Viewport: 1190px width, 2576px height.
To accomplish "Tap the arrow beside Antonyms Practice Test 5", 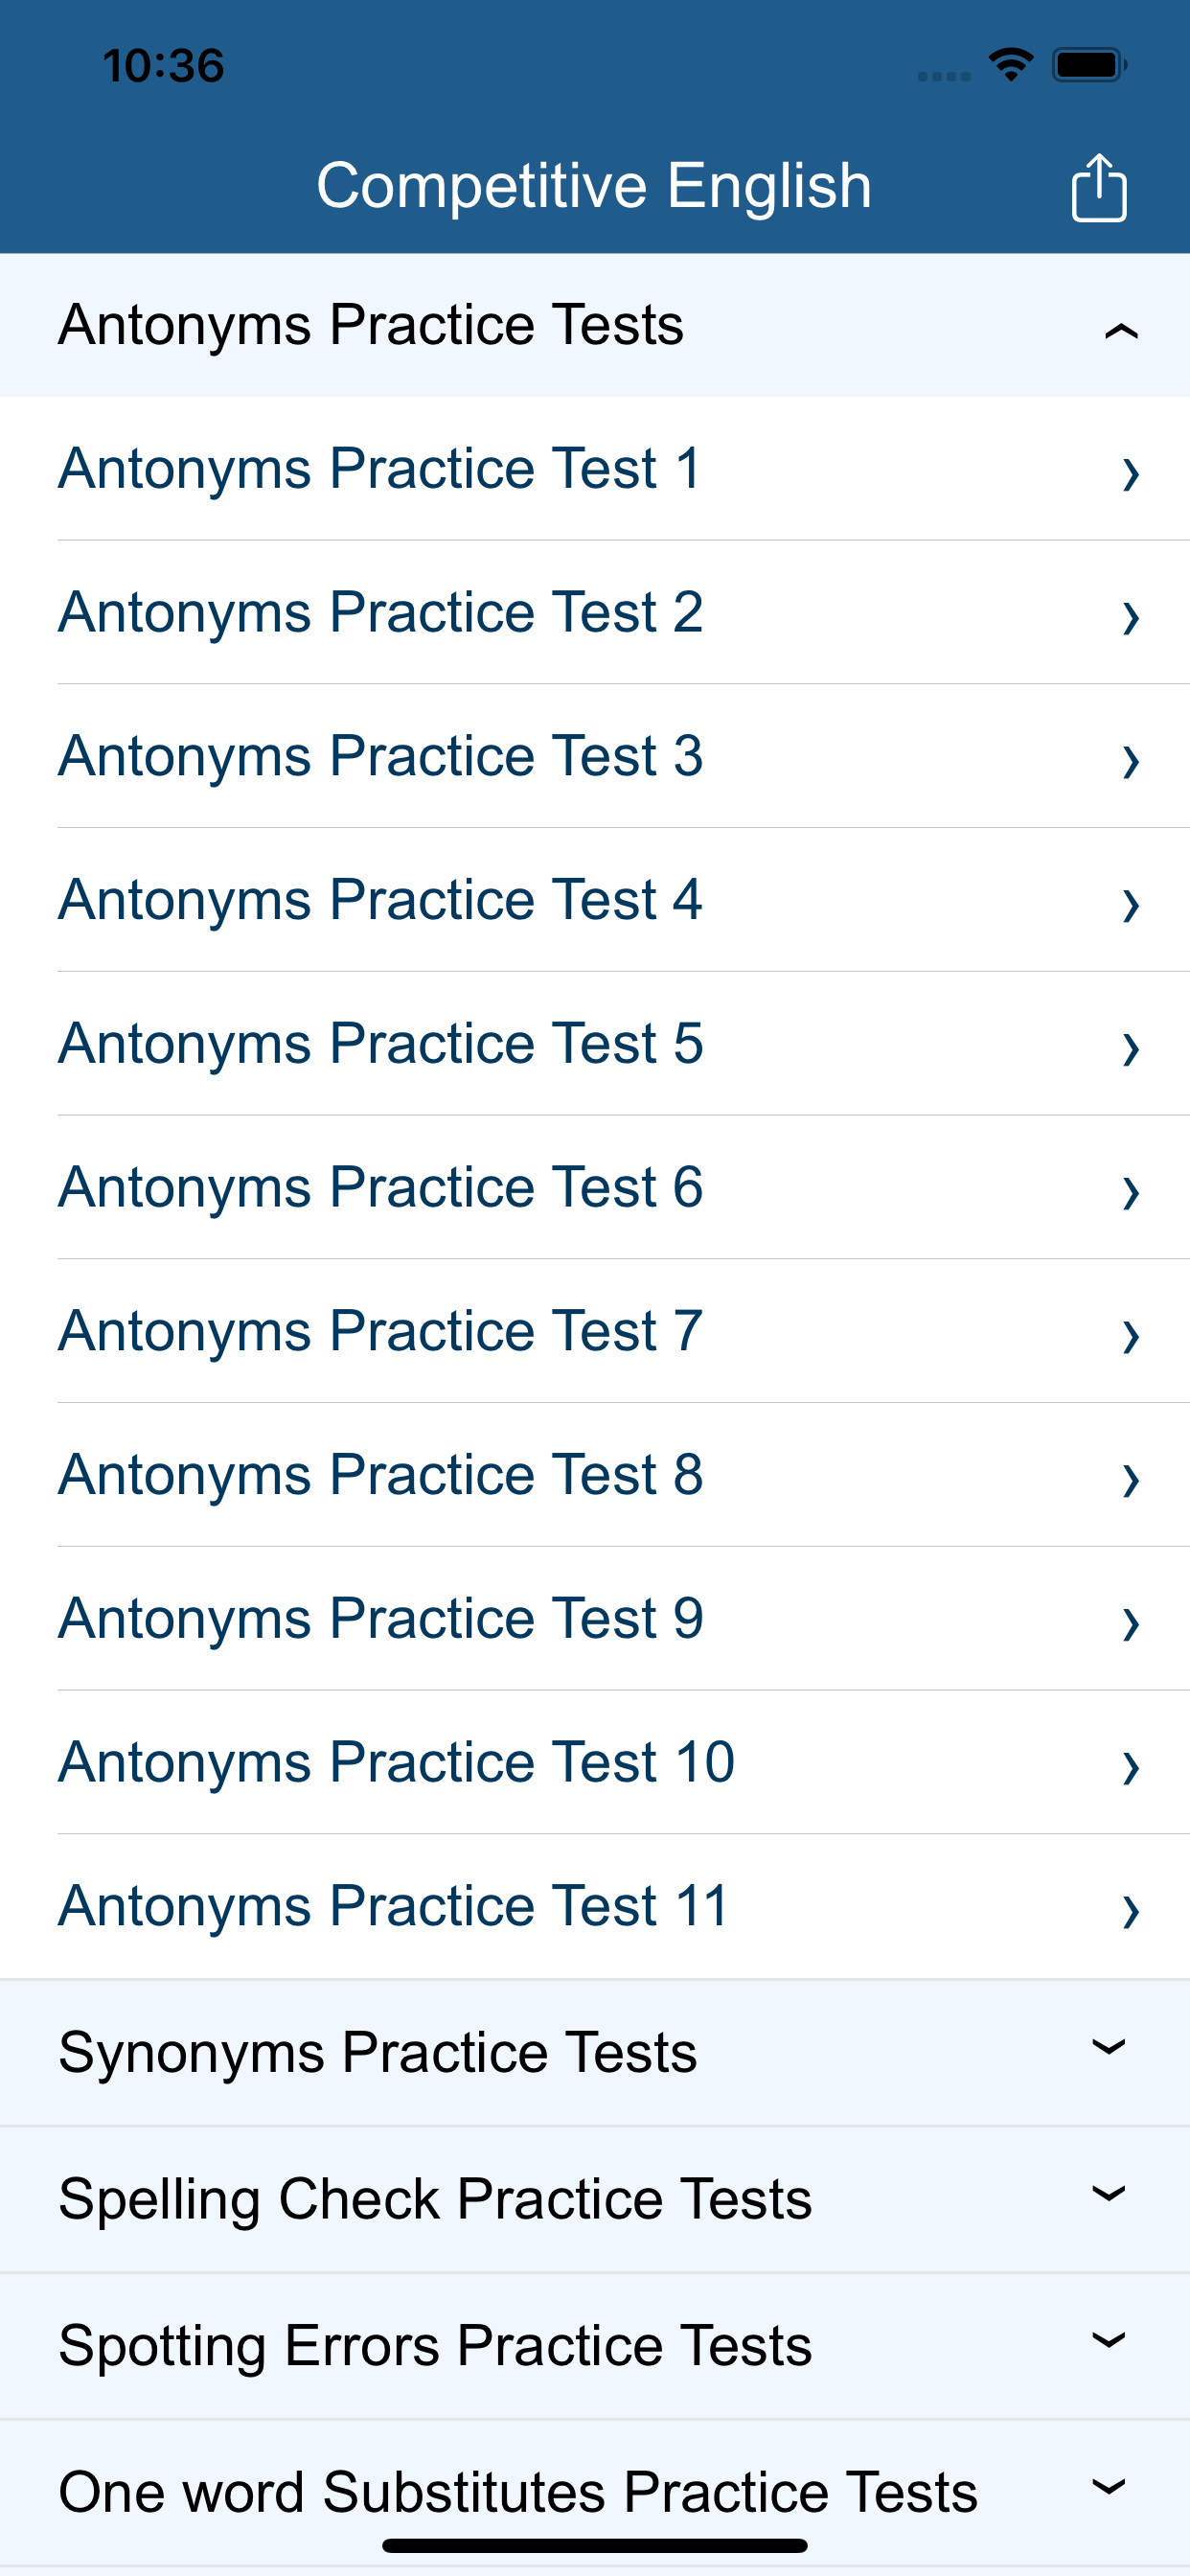I will (1130, 1049).
